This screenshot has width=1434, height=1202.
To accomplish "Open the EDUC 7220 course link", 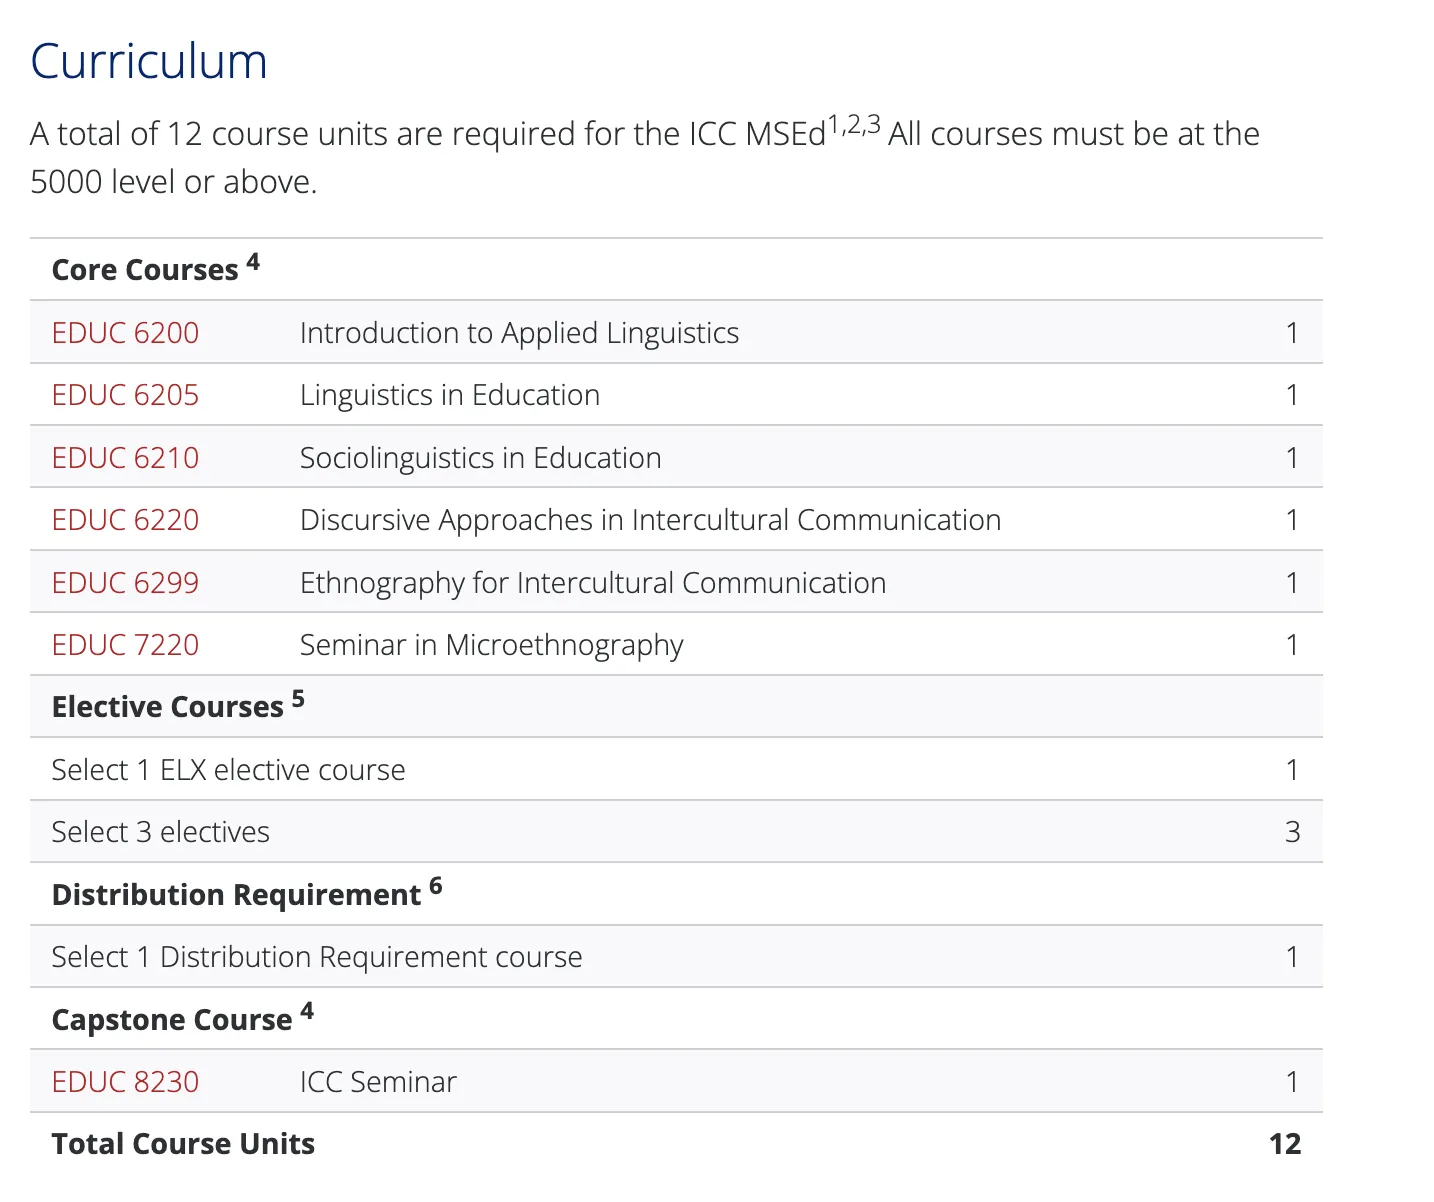I will click(125, 645).
